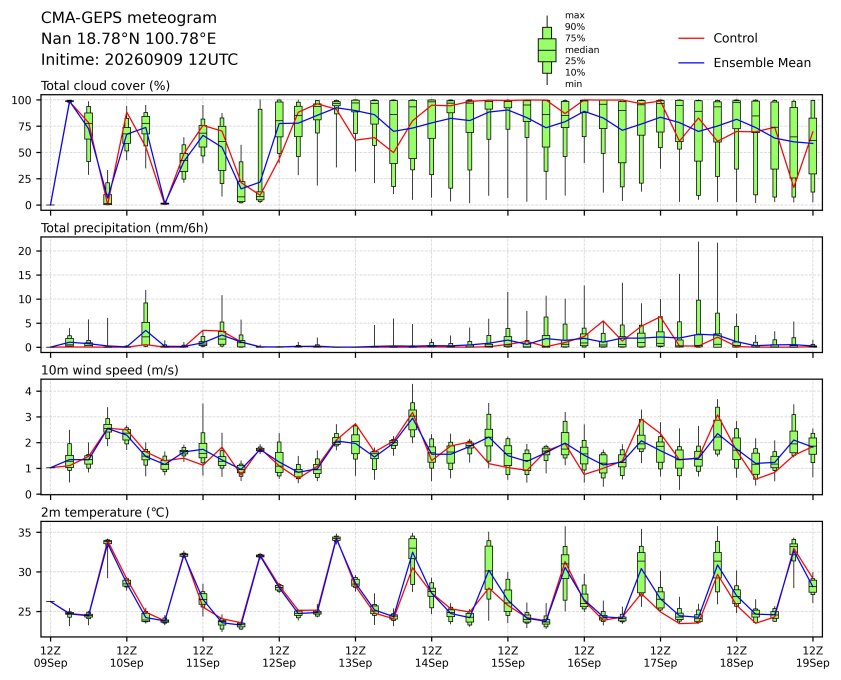This screenshot has height=680, width=841.
Task: Click the Total precipitation panel title
Action: click(x=124, y=228)
